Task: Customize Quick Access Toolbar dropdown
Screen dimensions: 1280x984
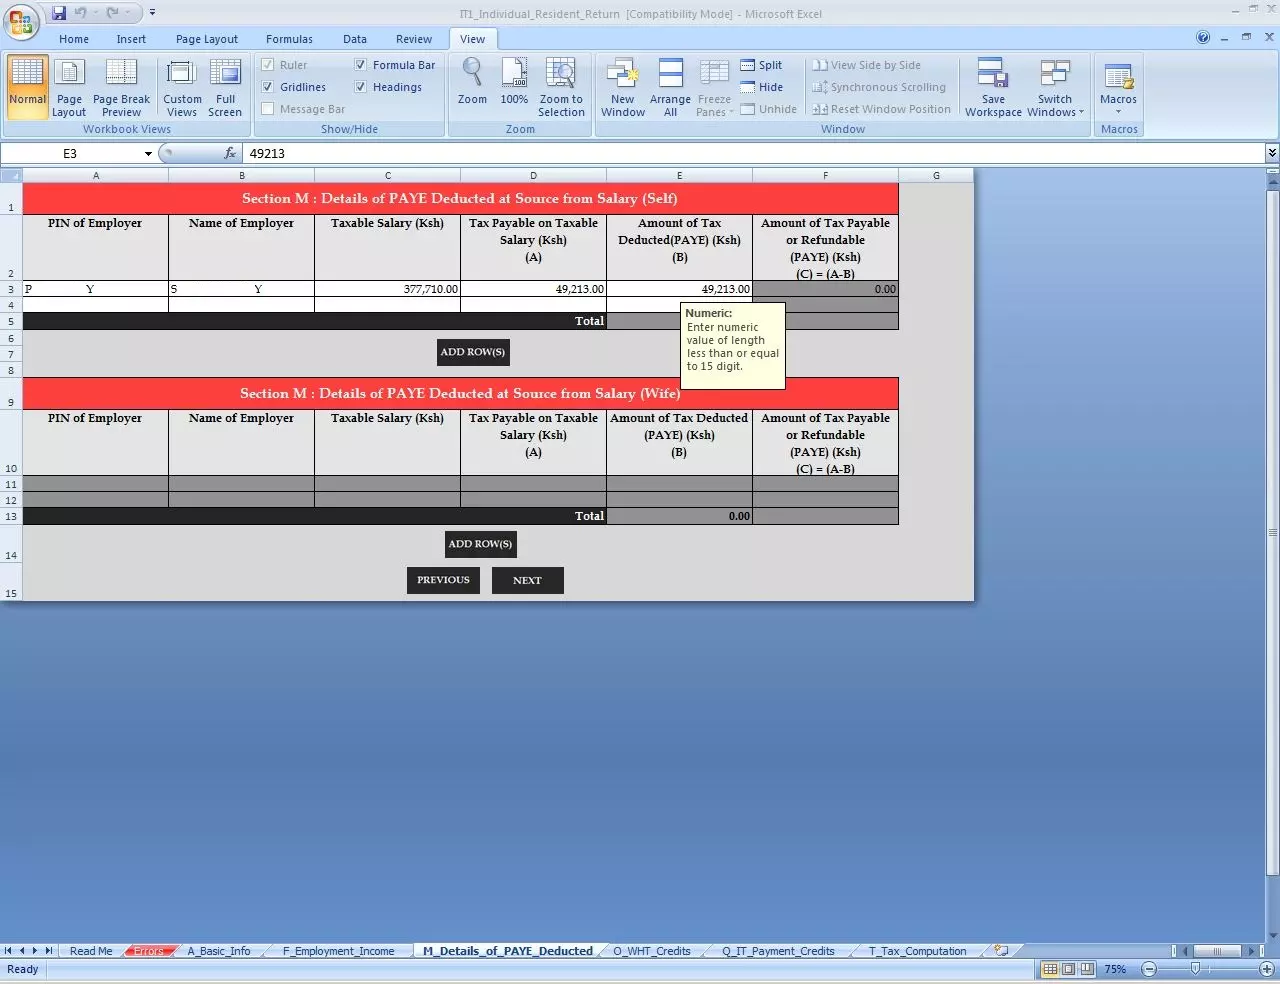Action: tap(153, 13)
